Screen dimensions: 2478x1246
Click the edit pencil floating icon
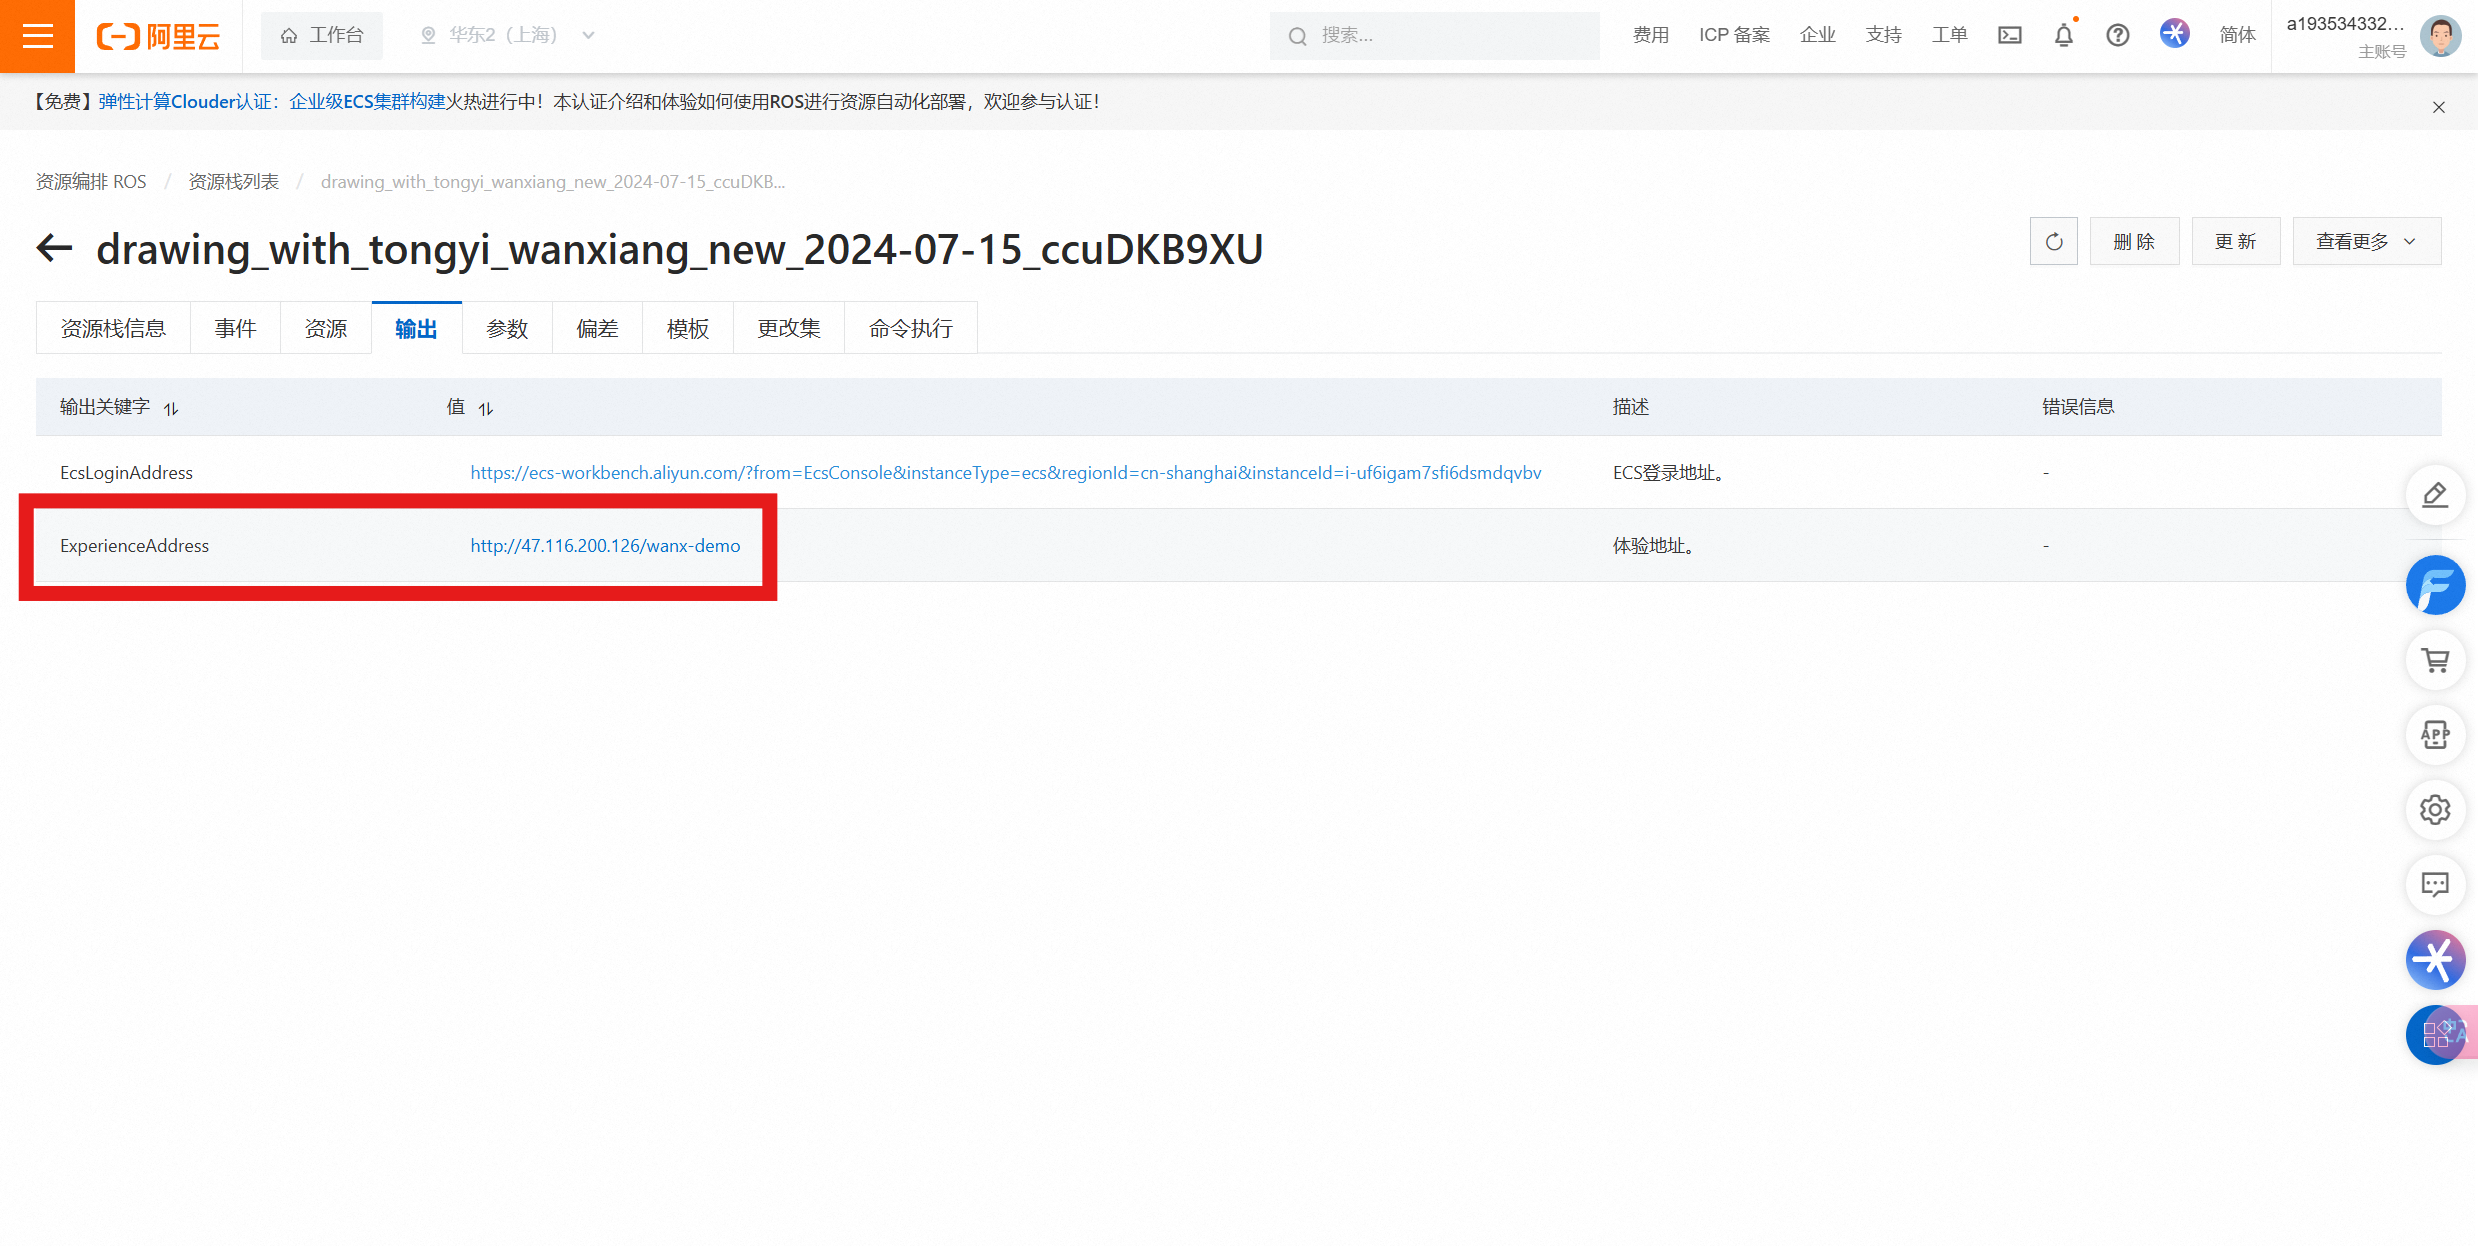point(2434,495)
